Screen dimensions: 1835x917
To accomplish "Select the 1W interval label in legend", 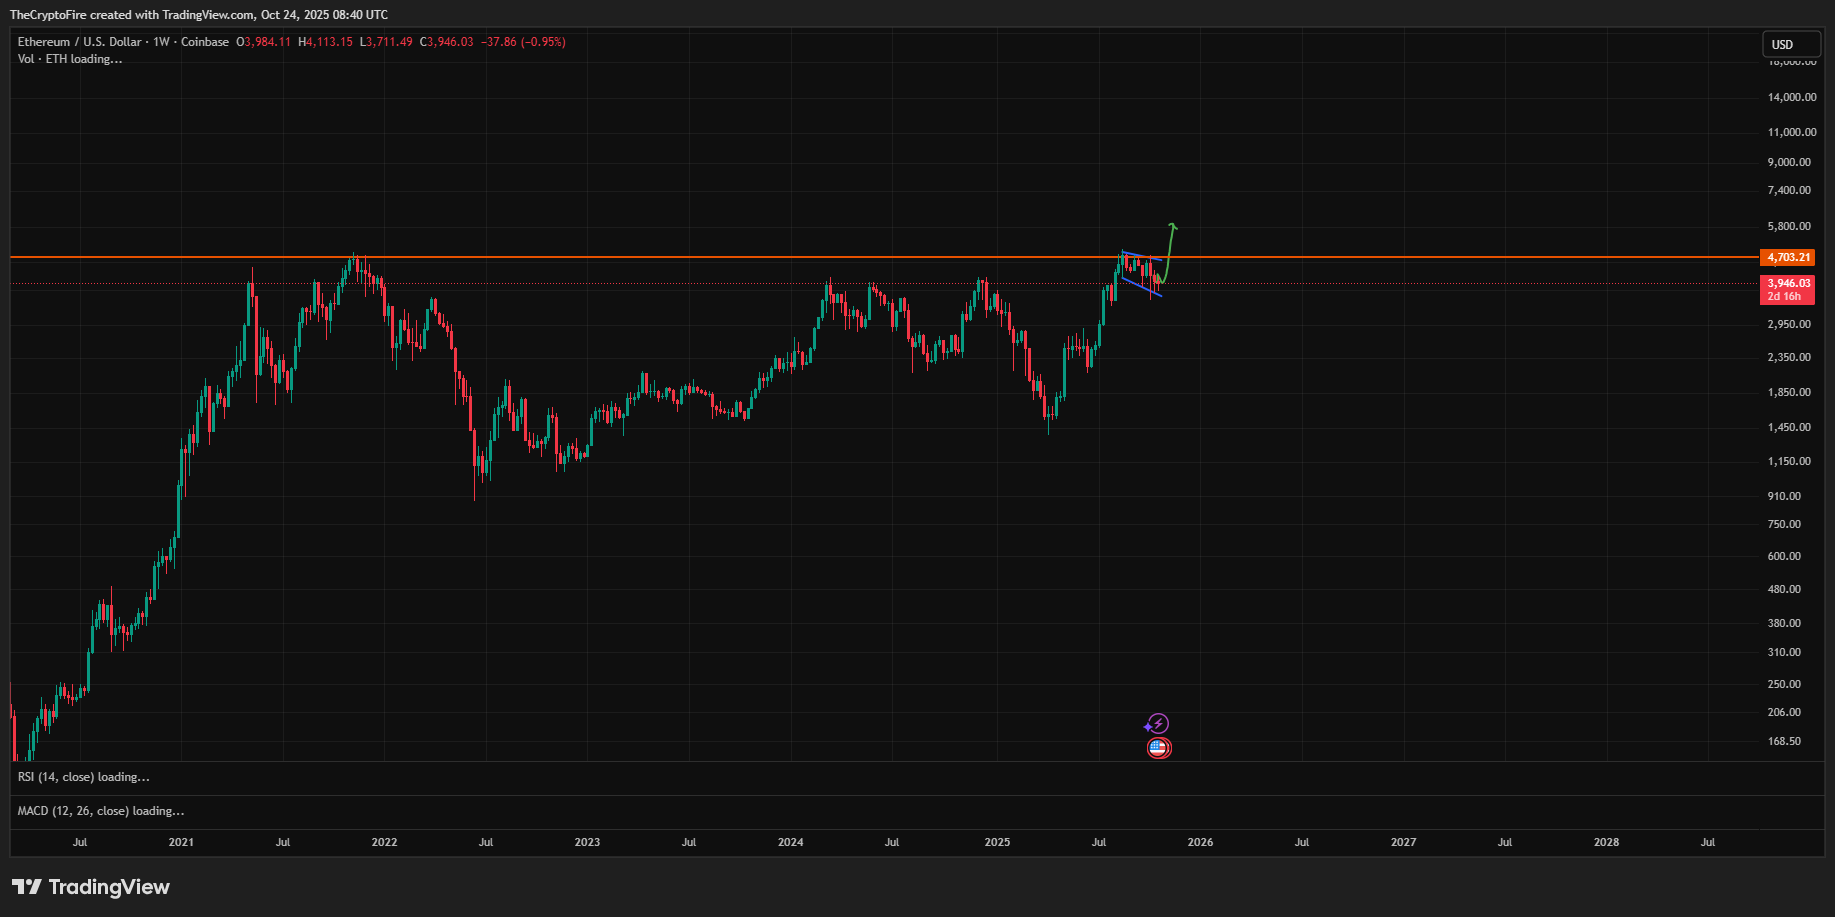I will point(162,42).
